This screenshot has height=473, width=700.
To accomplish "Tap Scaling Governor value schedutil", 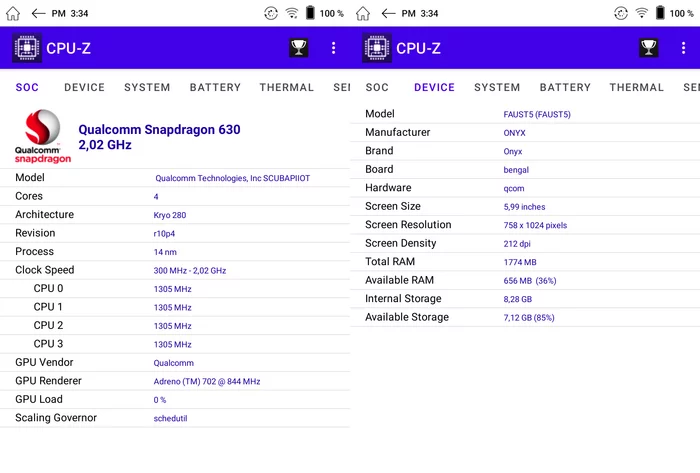I will click(x=170, y=419).
